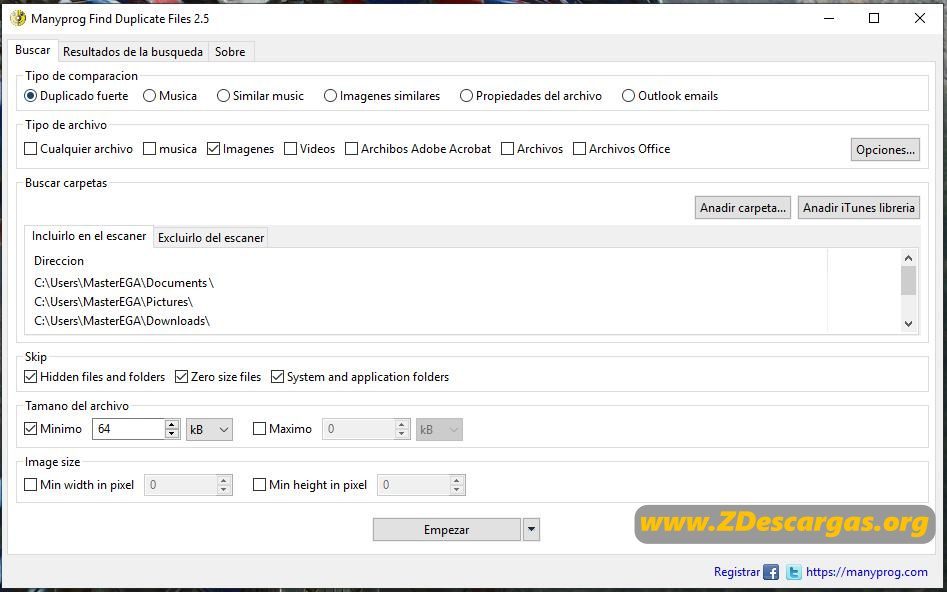
Task: Open the Minimo kB unit dropdown
Action: click(209, 430)
